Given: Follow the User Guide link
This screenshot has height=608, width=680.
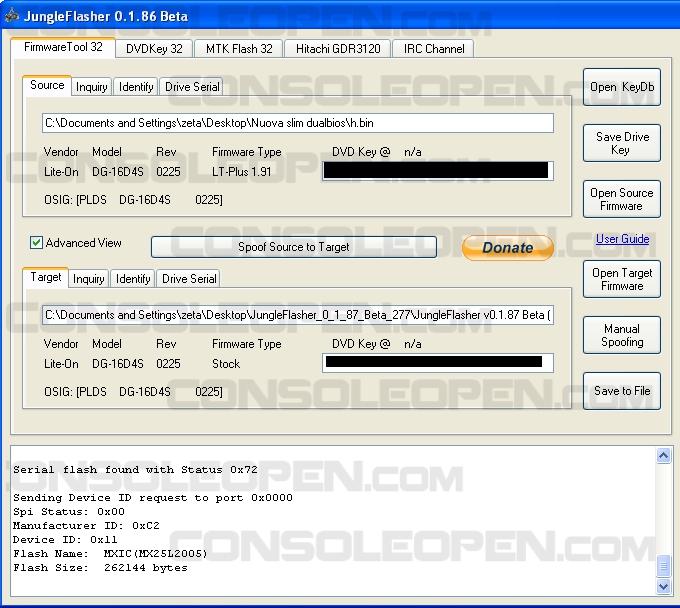Looking at the screenshot, I should (x=622, y=239).
